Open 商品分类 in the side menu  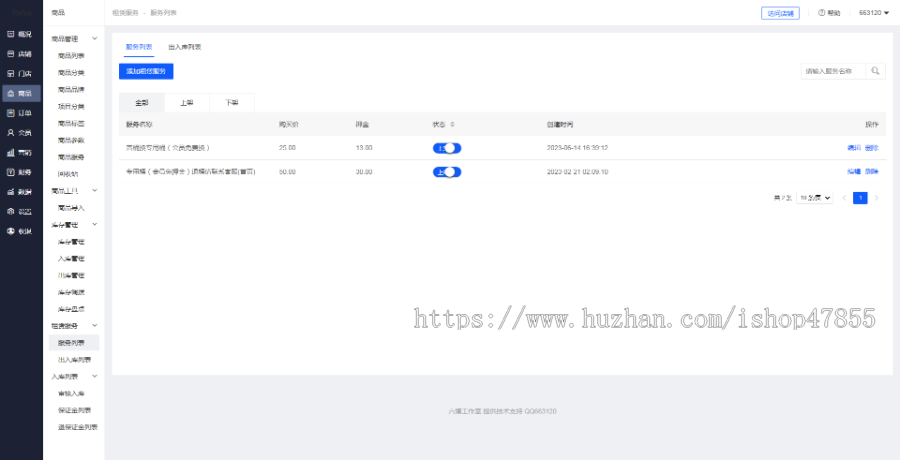[x=71, y=73]
